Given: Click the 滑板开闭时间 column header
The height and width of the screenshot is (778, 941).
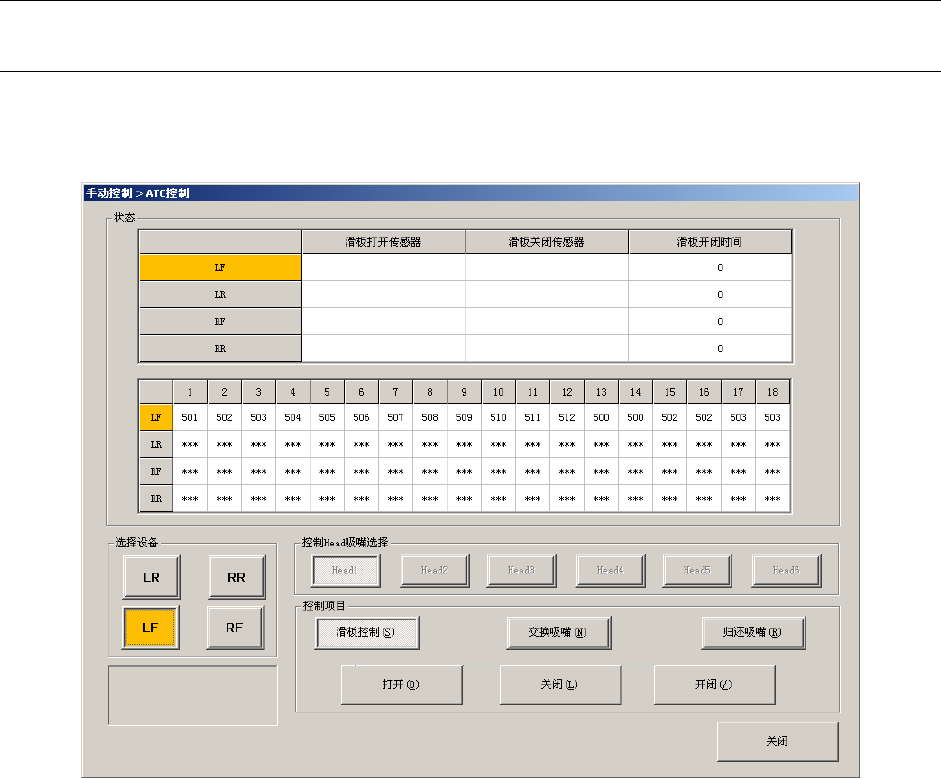Looking at the screenshot, I should 710,242.
